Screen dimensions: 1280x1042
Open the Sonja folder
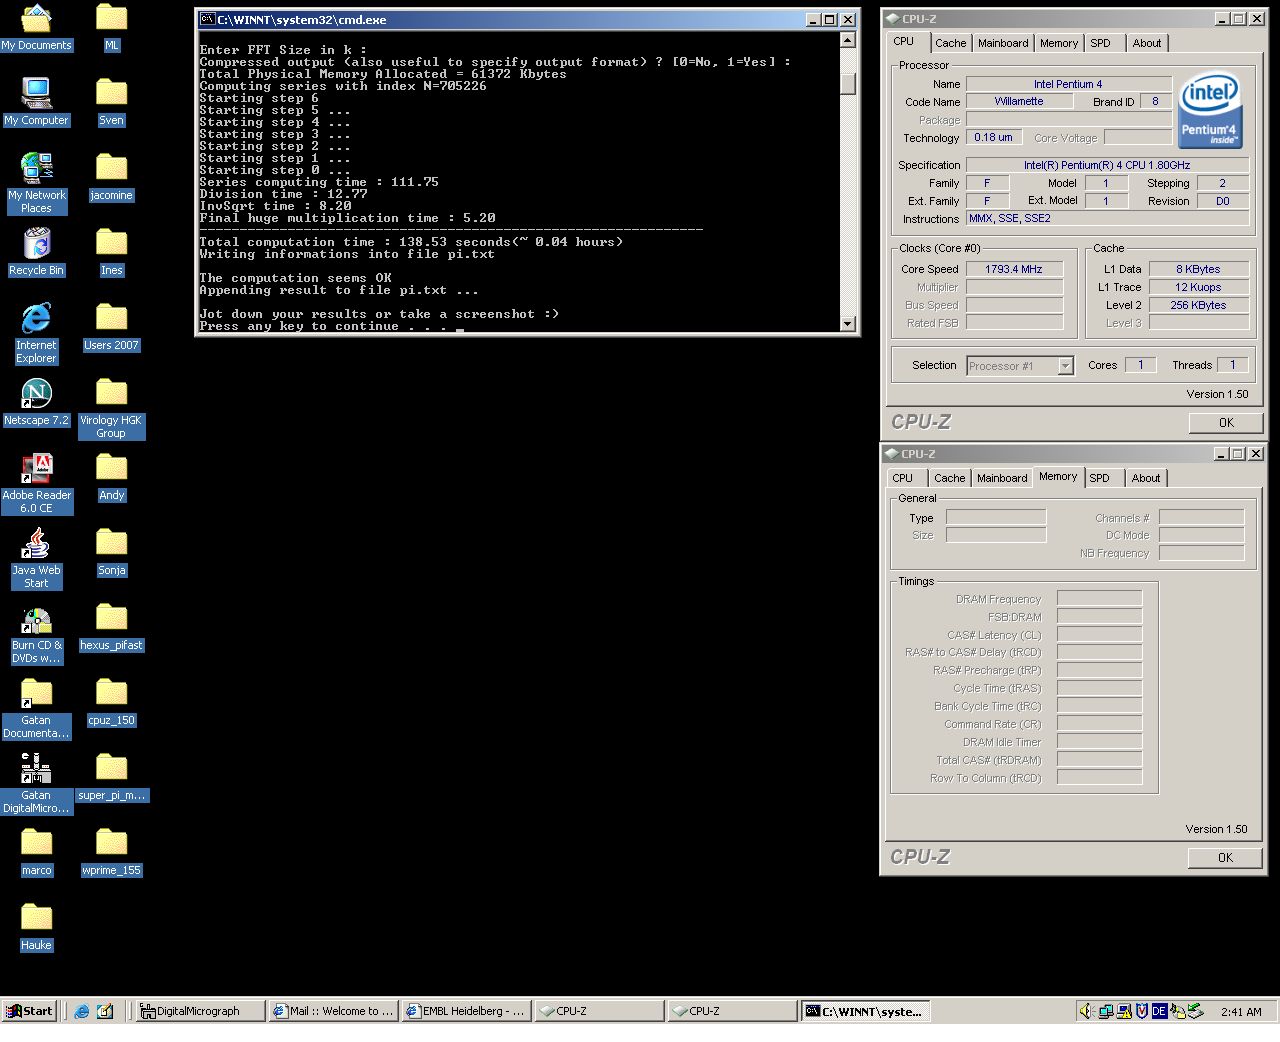pos(111,551)
